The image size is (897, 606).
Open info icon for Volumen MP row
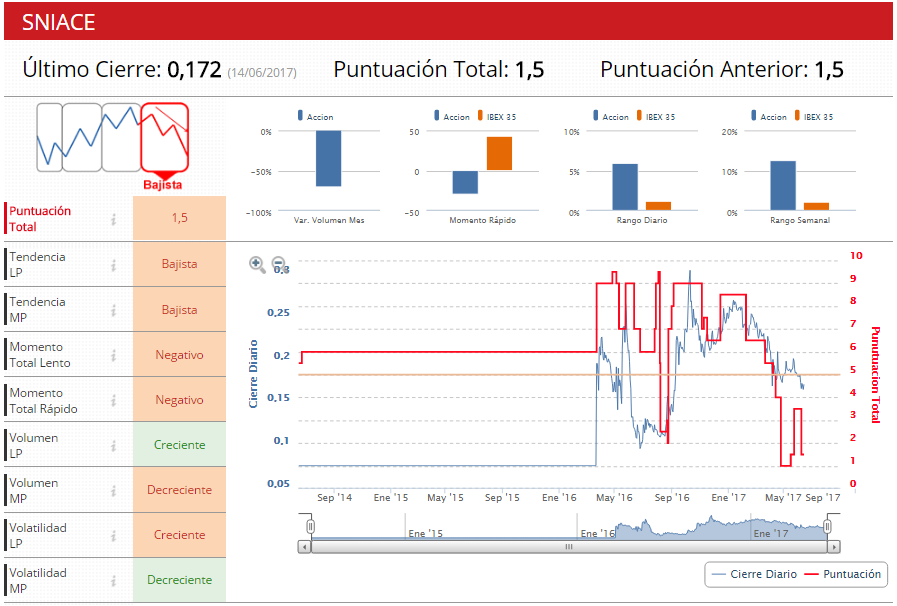pos(114,491)
